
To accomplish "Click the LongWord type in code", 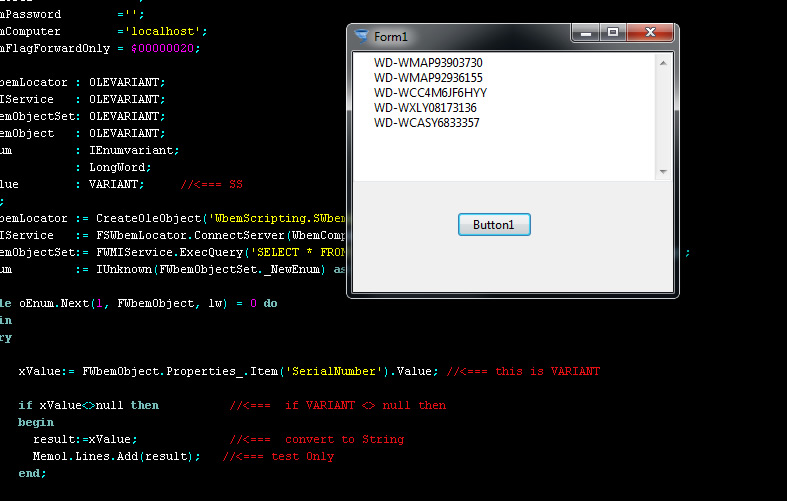I will [117, 167].
